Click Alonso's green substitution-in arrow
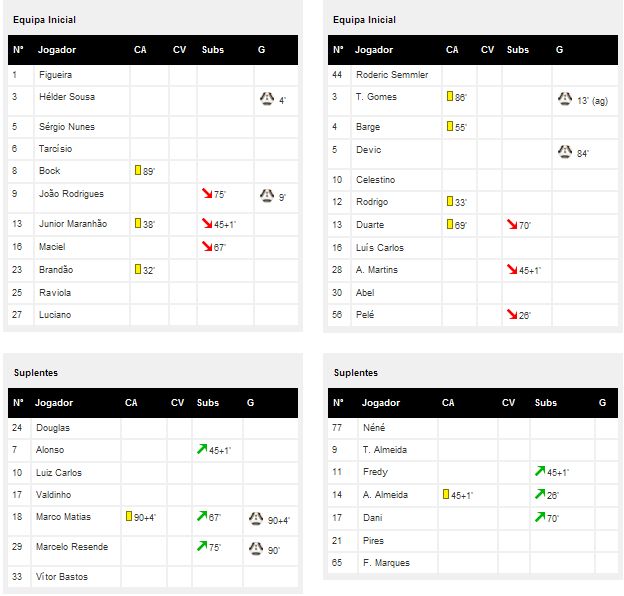 (x=202, y=449)
